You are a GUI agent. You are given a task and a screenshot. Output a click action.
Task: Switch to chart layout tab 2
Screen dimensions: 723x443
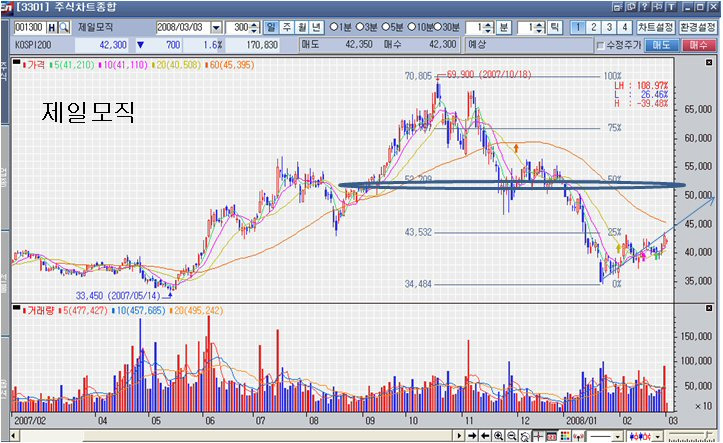pyautogui.click(x=594, y=28)
